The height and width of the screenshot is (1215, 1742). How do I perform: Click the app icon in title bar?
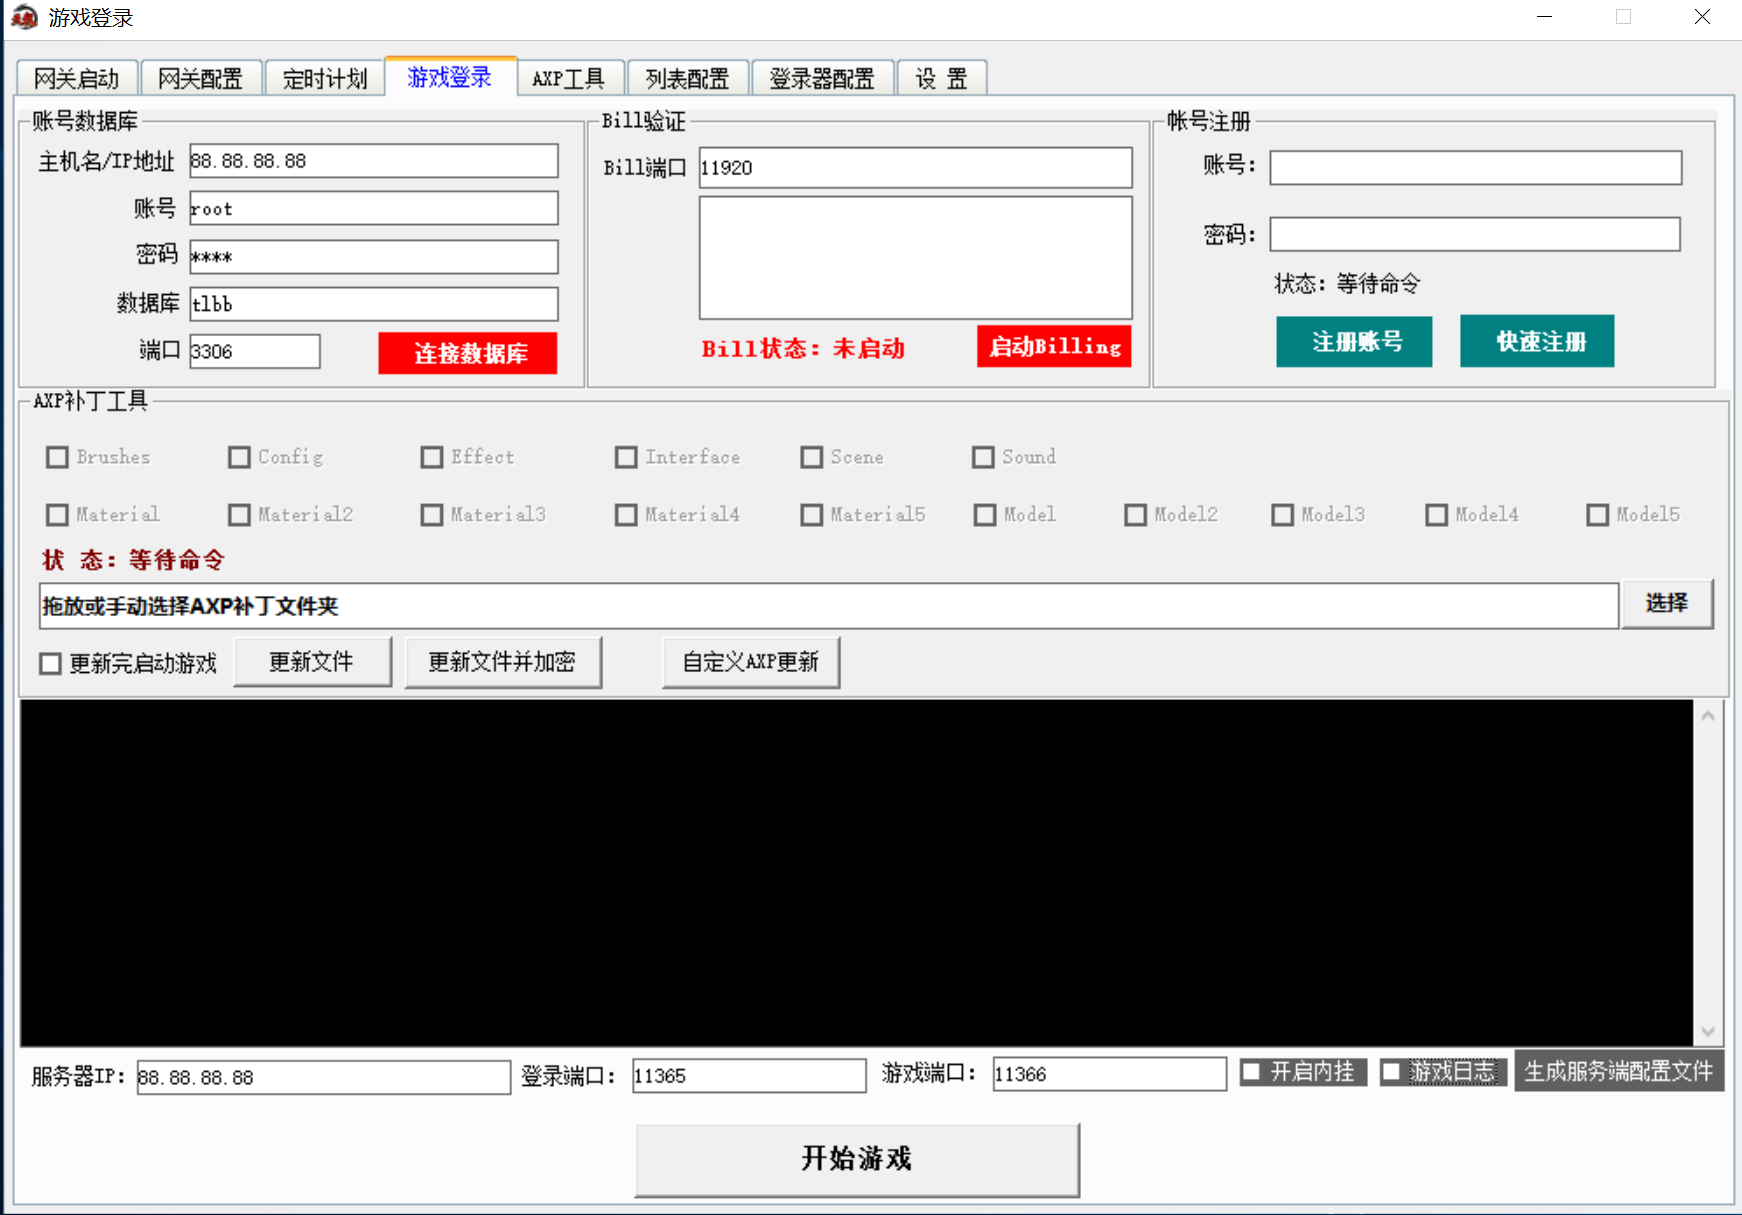click(24, 17)
